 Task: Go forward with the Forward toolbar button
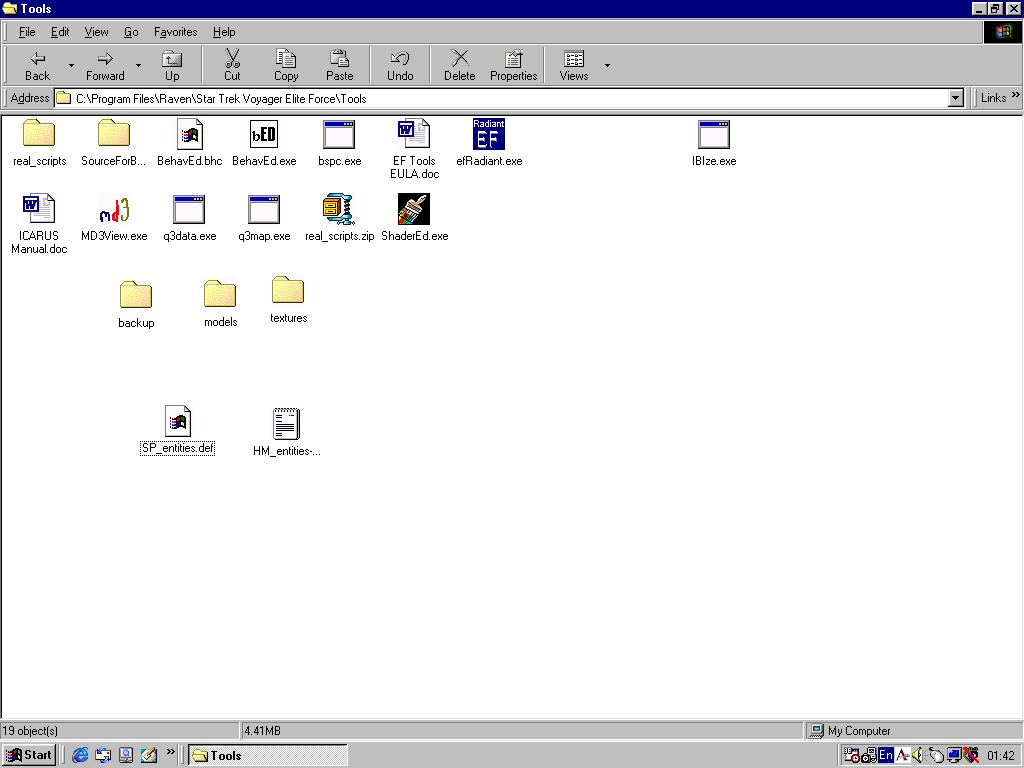pyautogui.click(x=105, y=66)
